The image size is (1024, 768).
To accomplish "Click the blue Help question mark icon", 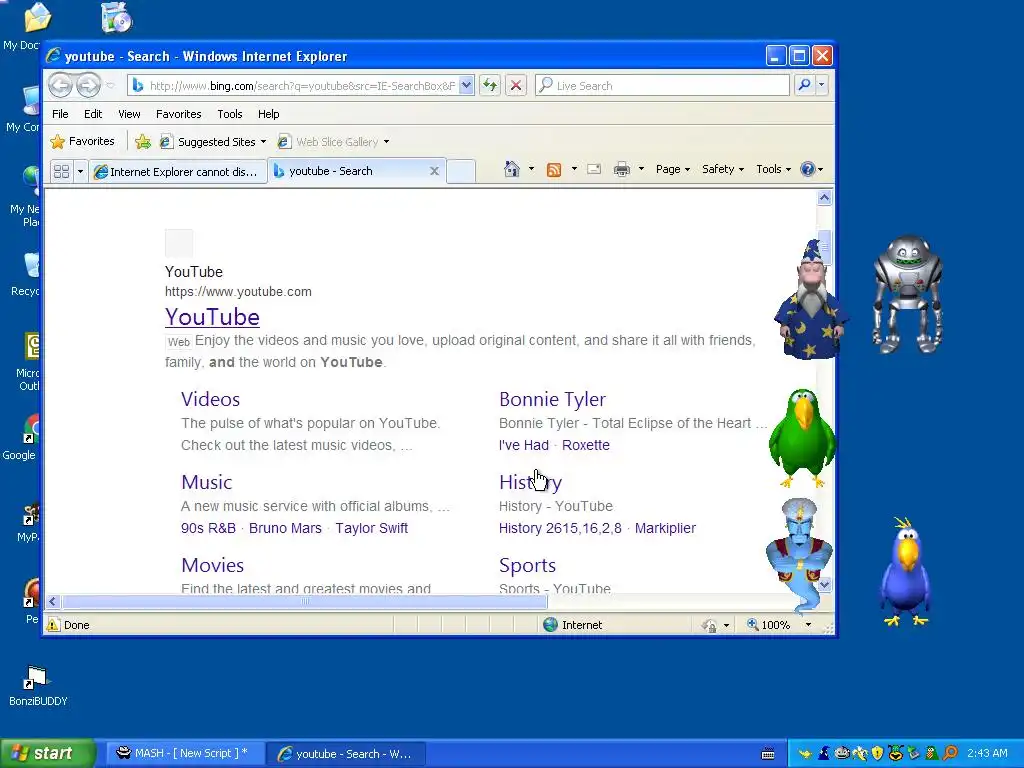I will pos(808,169).
